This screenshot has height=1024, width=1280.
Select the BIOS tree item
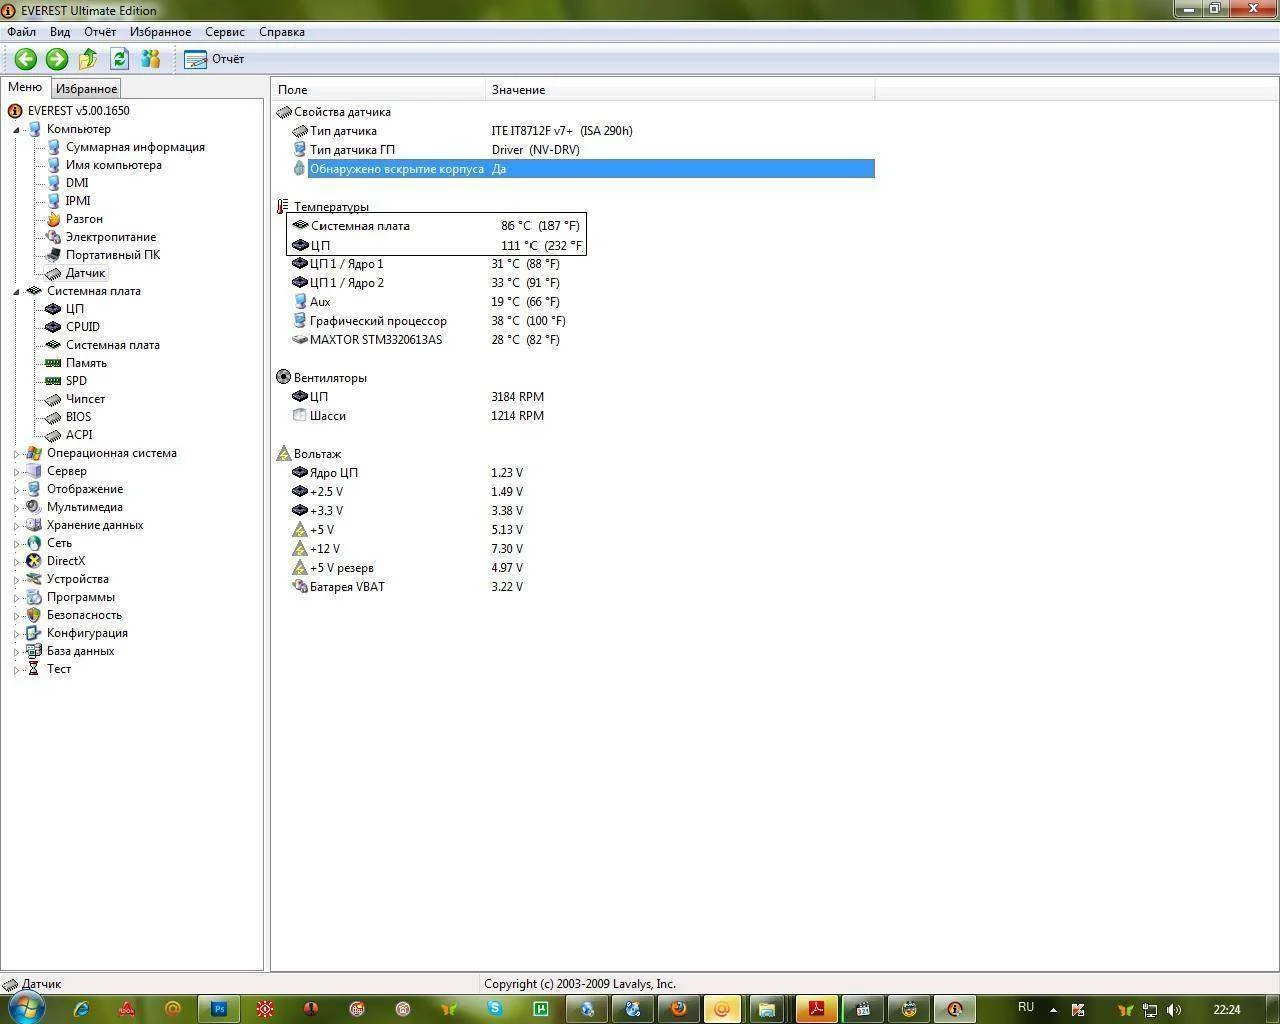(x=78, y=417)
